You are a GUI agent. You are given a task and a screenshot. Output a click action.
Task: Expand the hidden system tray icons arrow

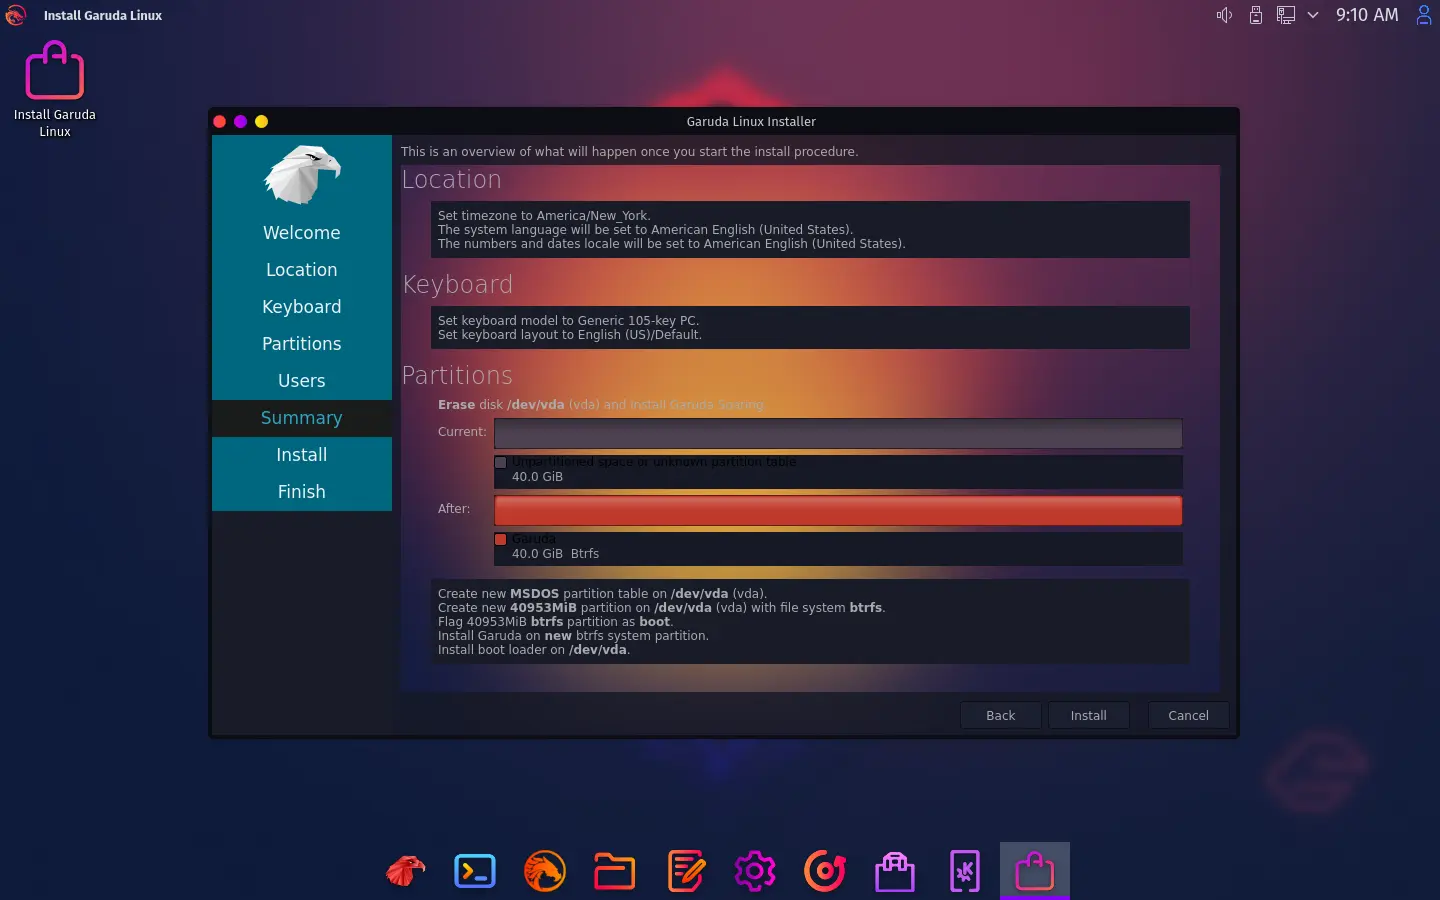[1313, 15]
